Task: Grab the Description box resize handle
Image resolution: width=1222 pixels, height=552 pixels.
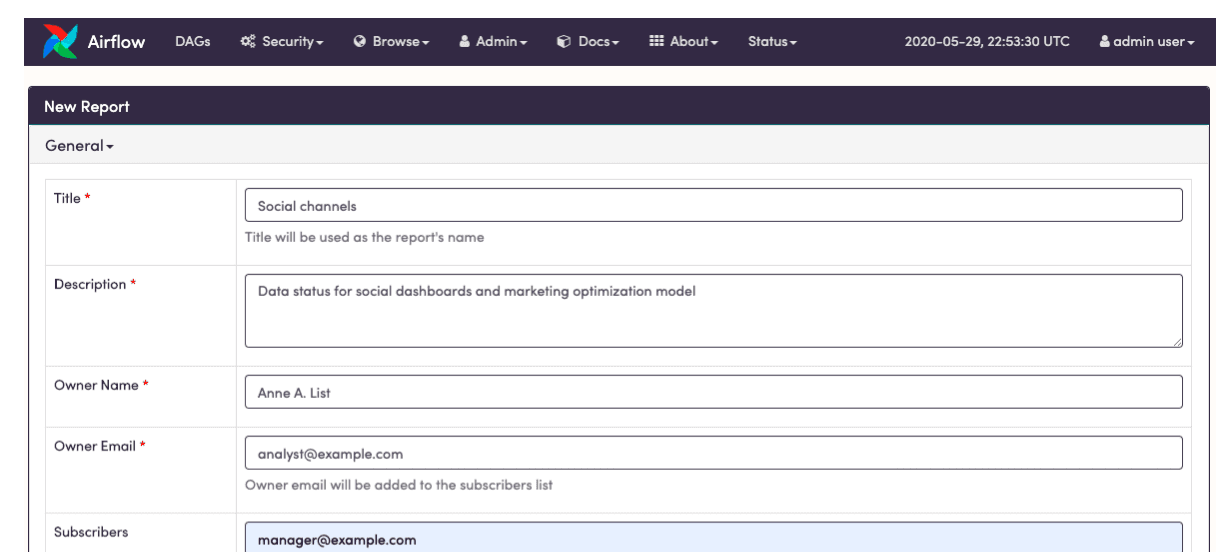Action: click(x=1177, y=342)
